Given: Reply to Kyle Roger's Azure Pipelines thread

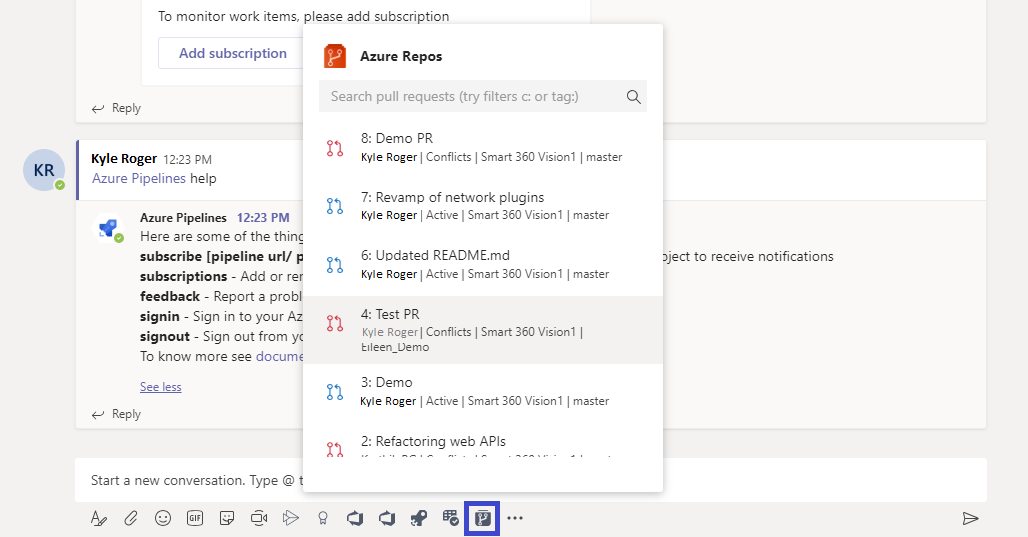Looking at the screenshot, I should tap(117, 414).
